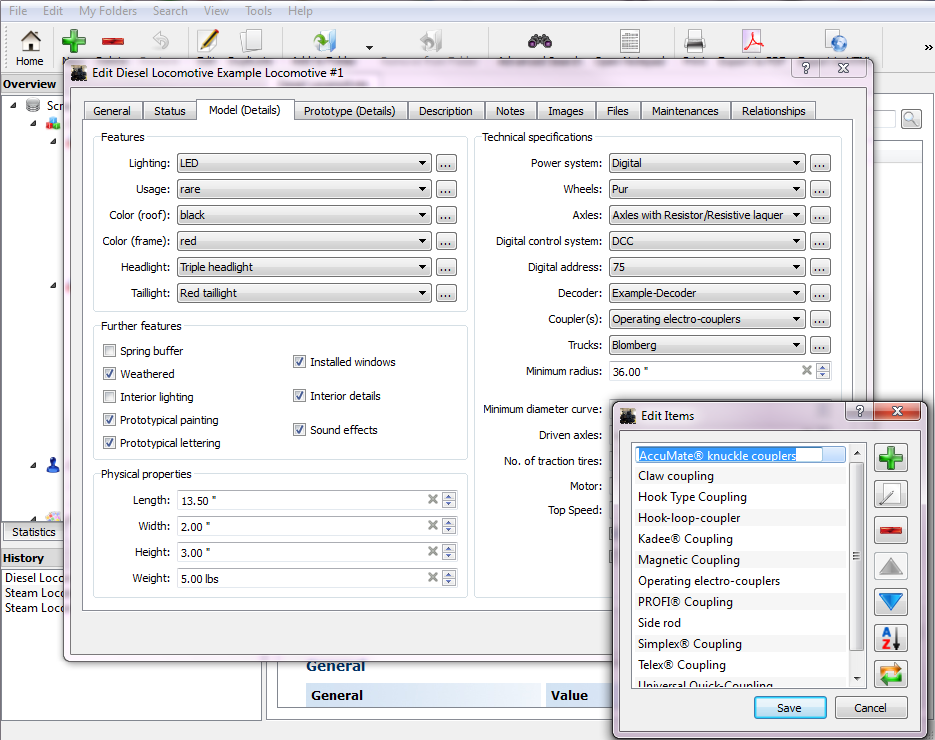Screen dimensions: 935x740
Task: Move item down with blue triangle in Edit Items
Action: click(891, 602)
